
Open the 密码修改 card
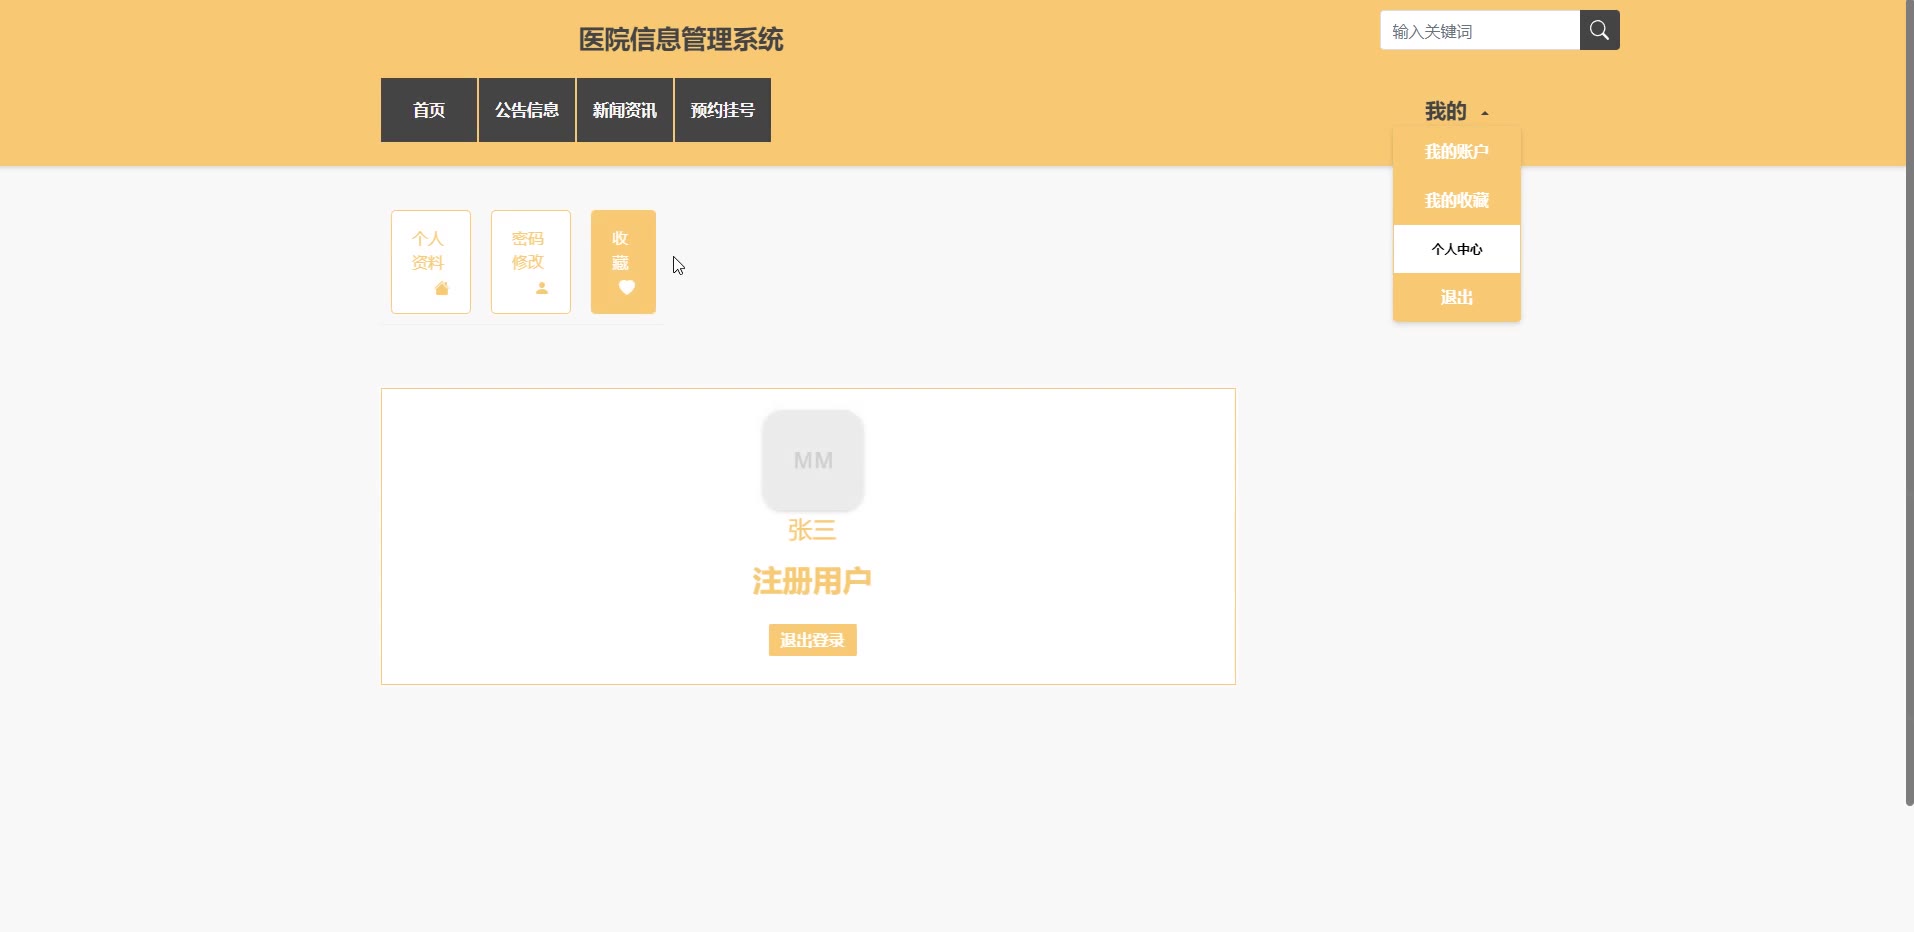click(531, 262)
